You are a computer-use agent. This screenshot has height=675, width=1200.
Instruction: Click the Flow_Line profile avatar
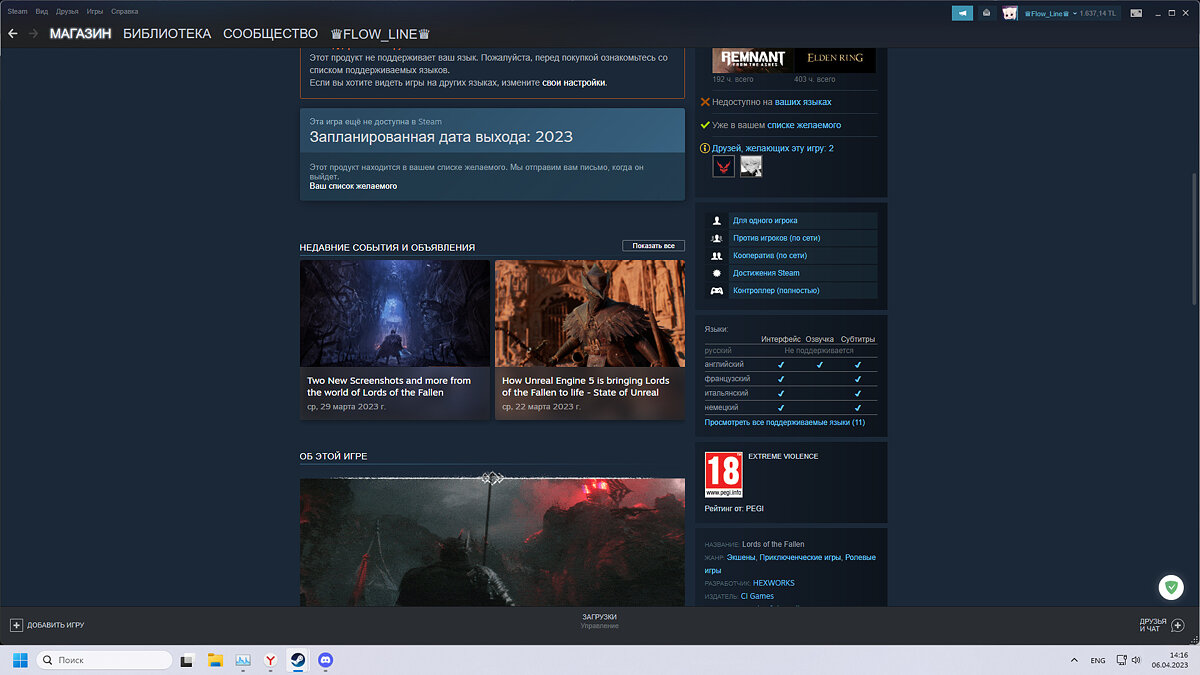[1011, 13]
